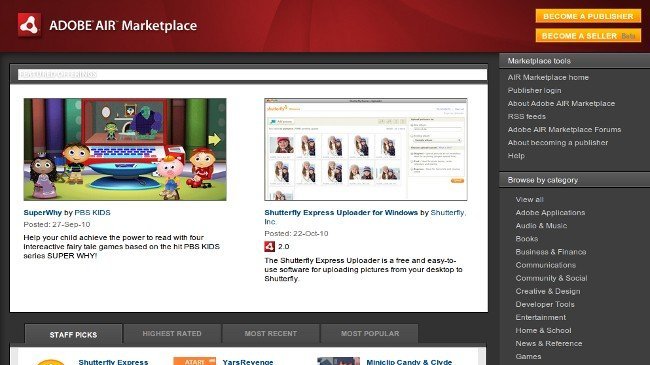Browse the Creative & Design category
Viewport: 650px width, 365px height.
(x=548, y=291)
